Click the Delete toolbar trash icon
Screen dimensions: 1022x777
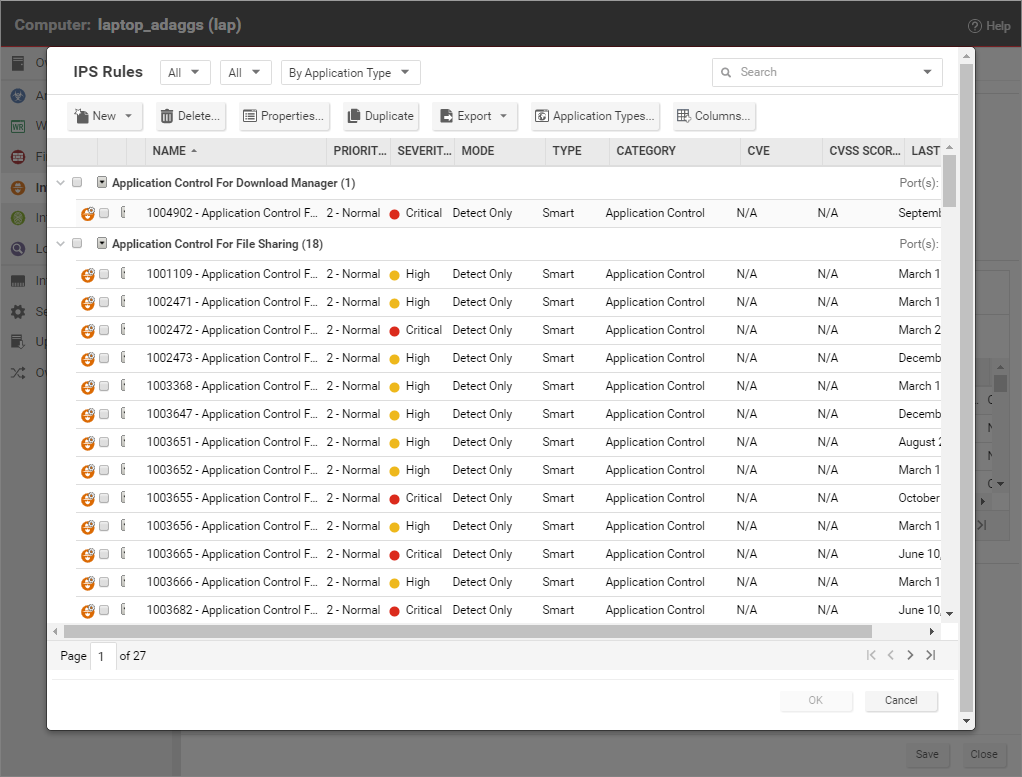[x=167, y=116]
